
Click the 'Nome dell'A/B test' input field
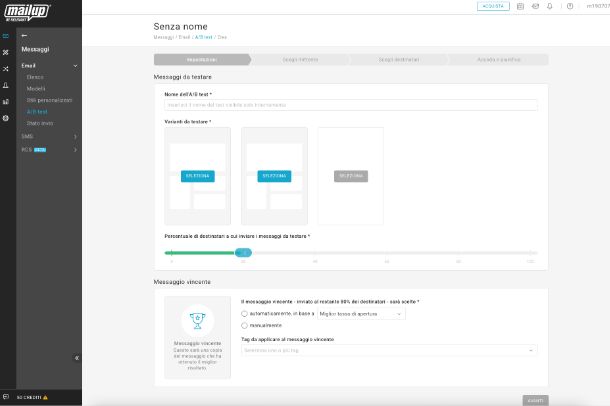coord(350,104)
